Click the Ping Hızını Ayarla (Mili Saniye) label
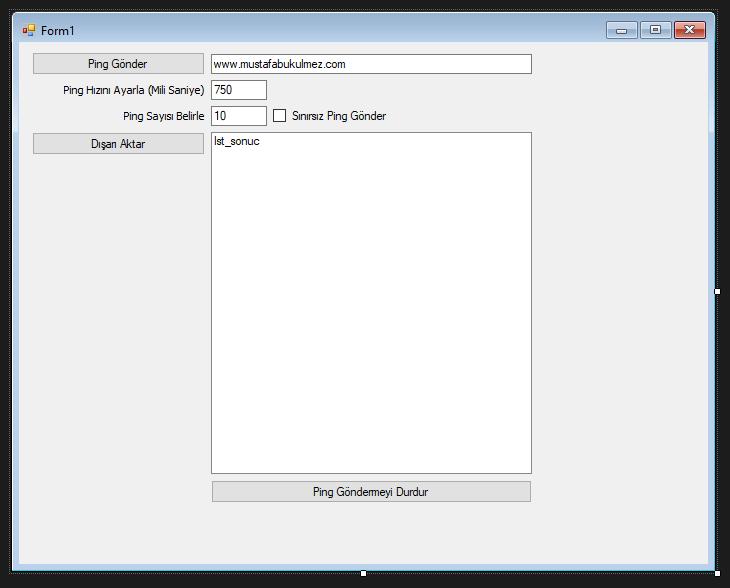 [133, 90]
